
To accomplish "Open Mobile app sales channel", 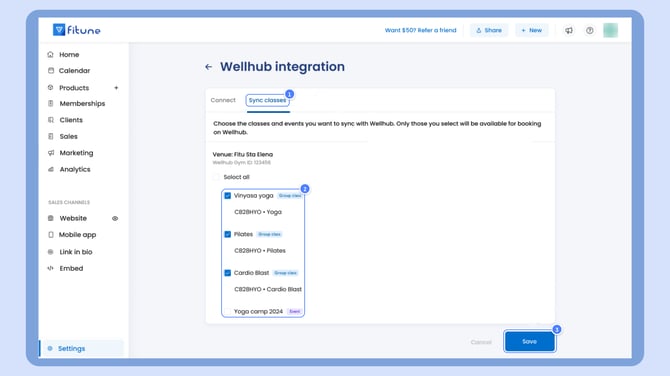I will tap(77, 235).
